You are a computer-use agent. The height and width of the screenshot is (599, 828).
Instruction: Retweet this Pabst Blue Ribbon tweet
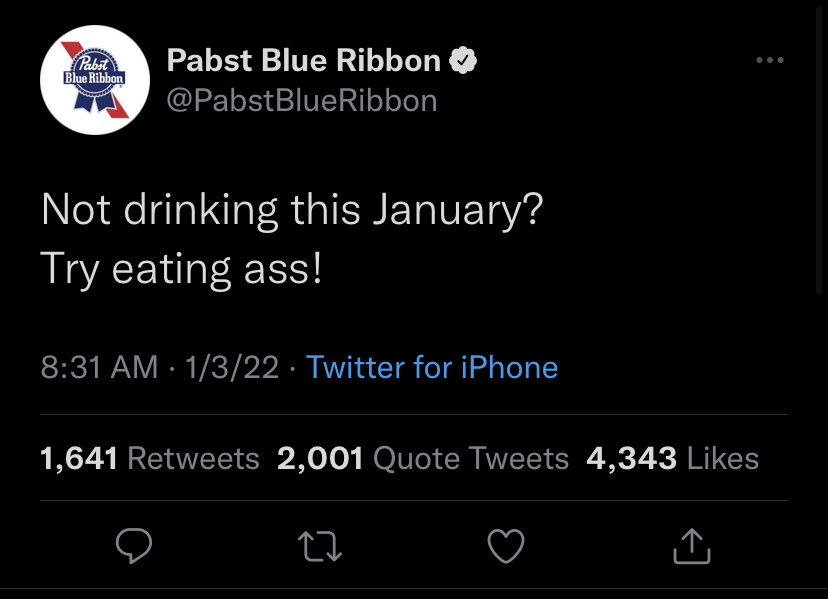[320, 545]
